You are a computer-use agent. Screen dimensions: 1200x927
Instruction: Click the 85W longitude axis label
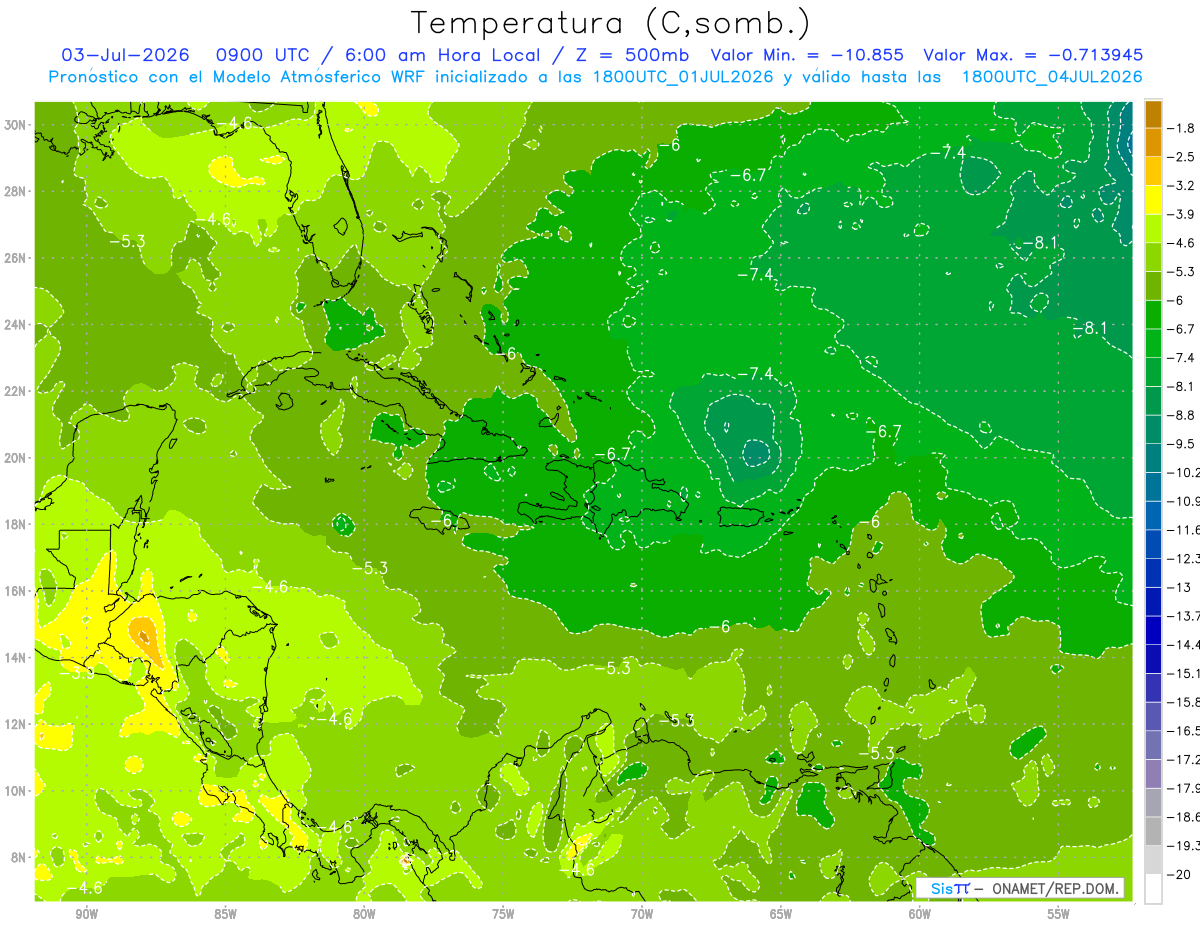coord(225,915)
